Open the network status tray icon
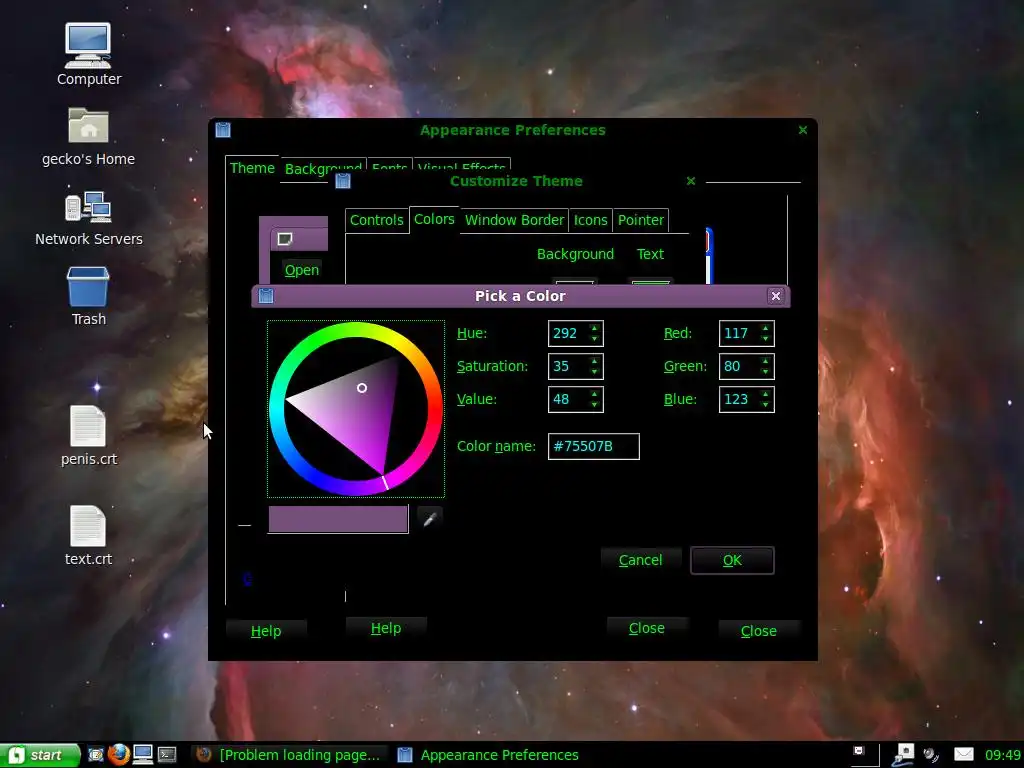The image size is (1024, 768). (x=903, y=754)
